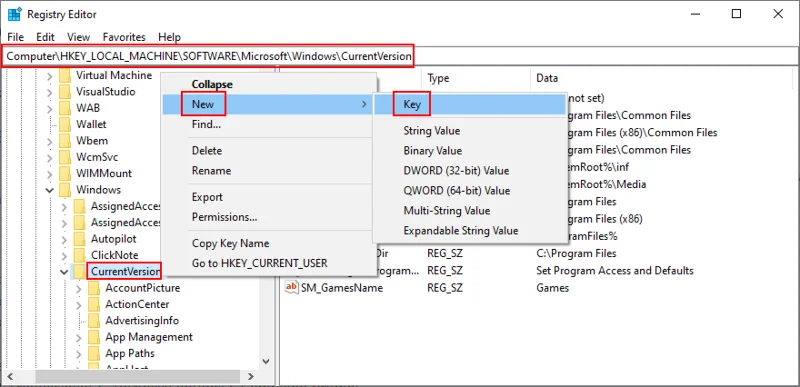The image size is (800, 387).
Task: Click the ClickNote folder icon
Action: point(79,255)
